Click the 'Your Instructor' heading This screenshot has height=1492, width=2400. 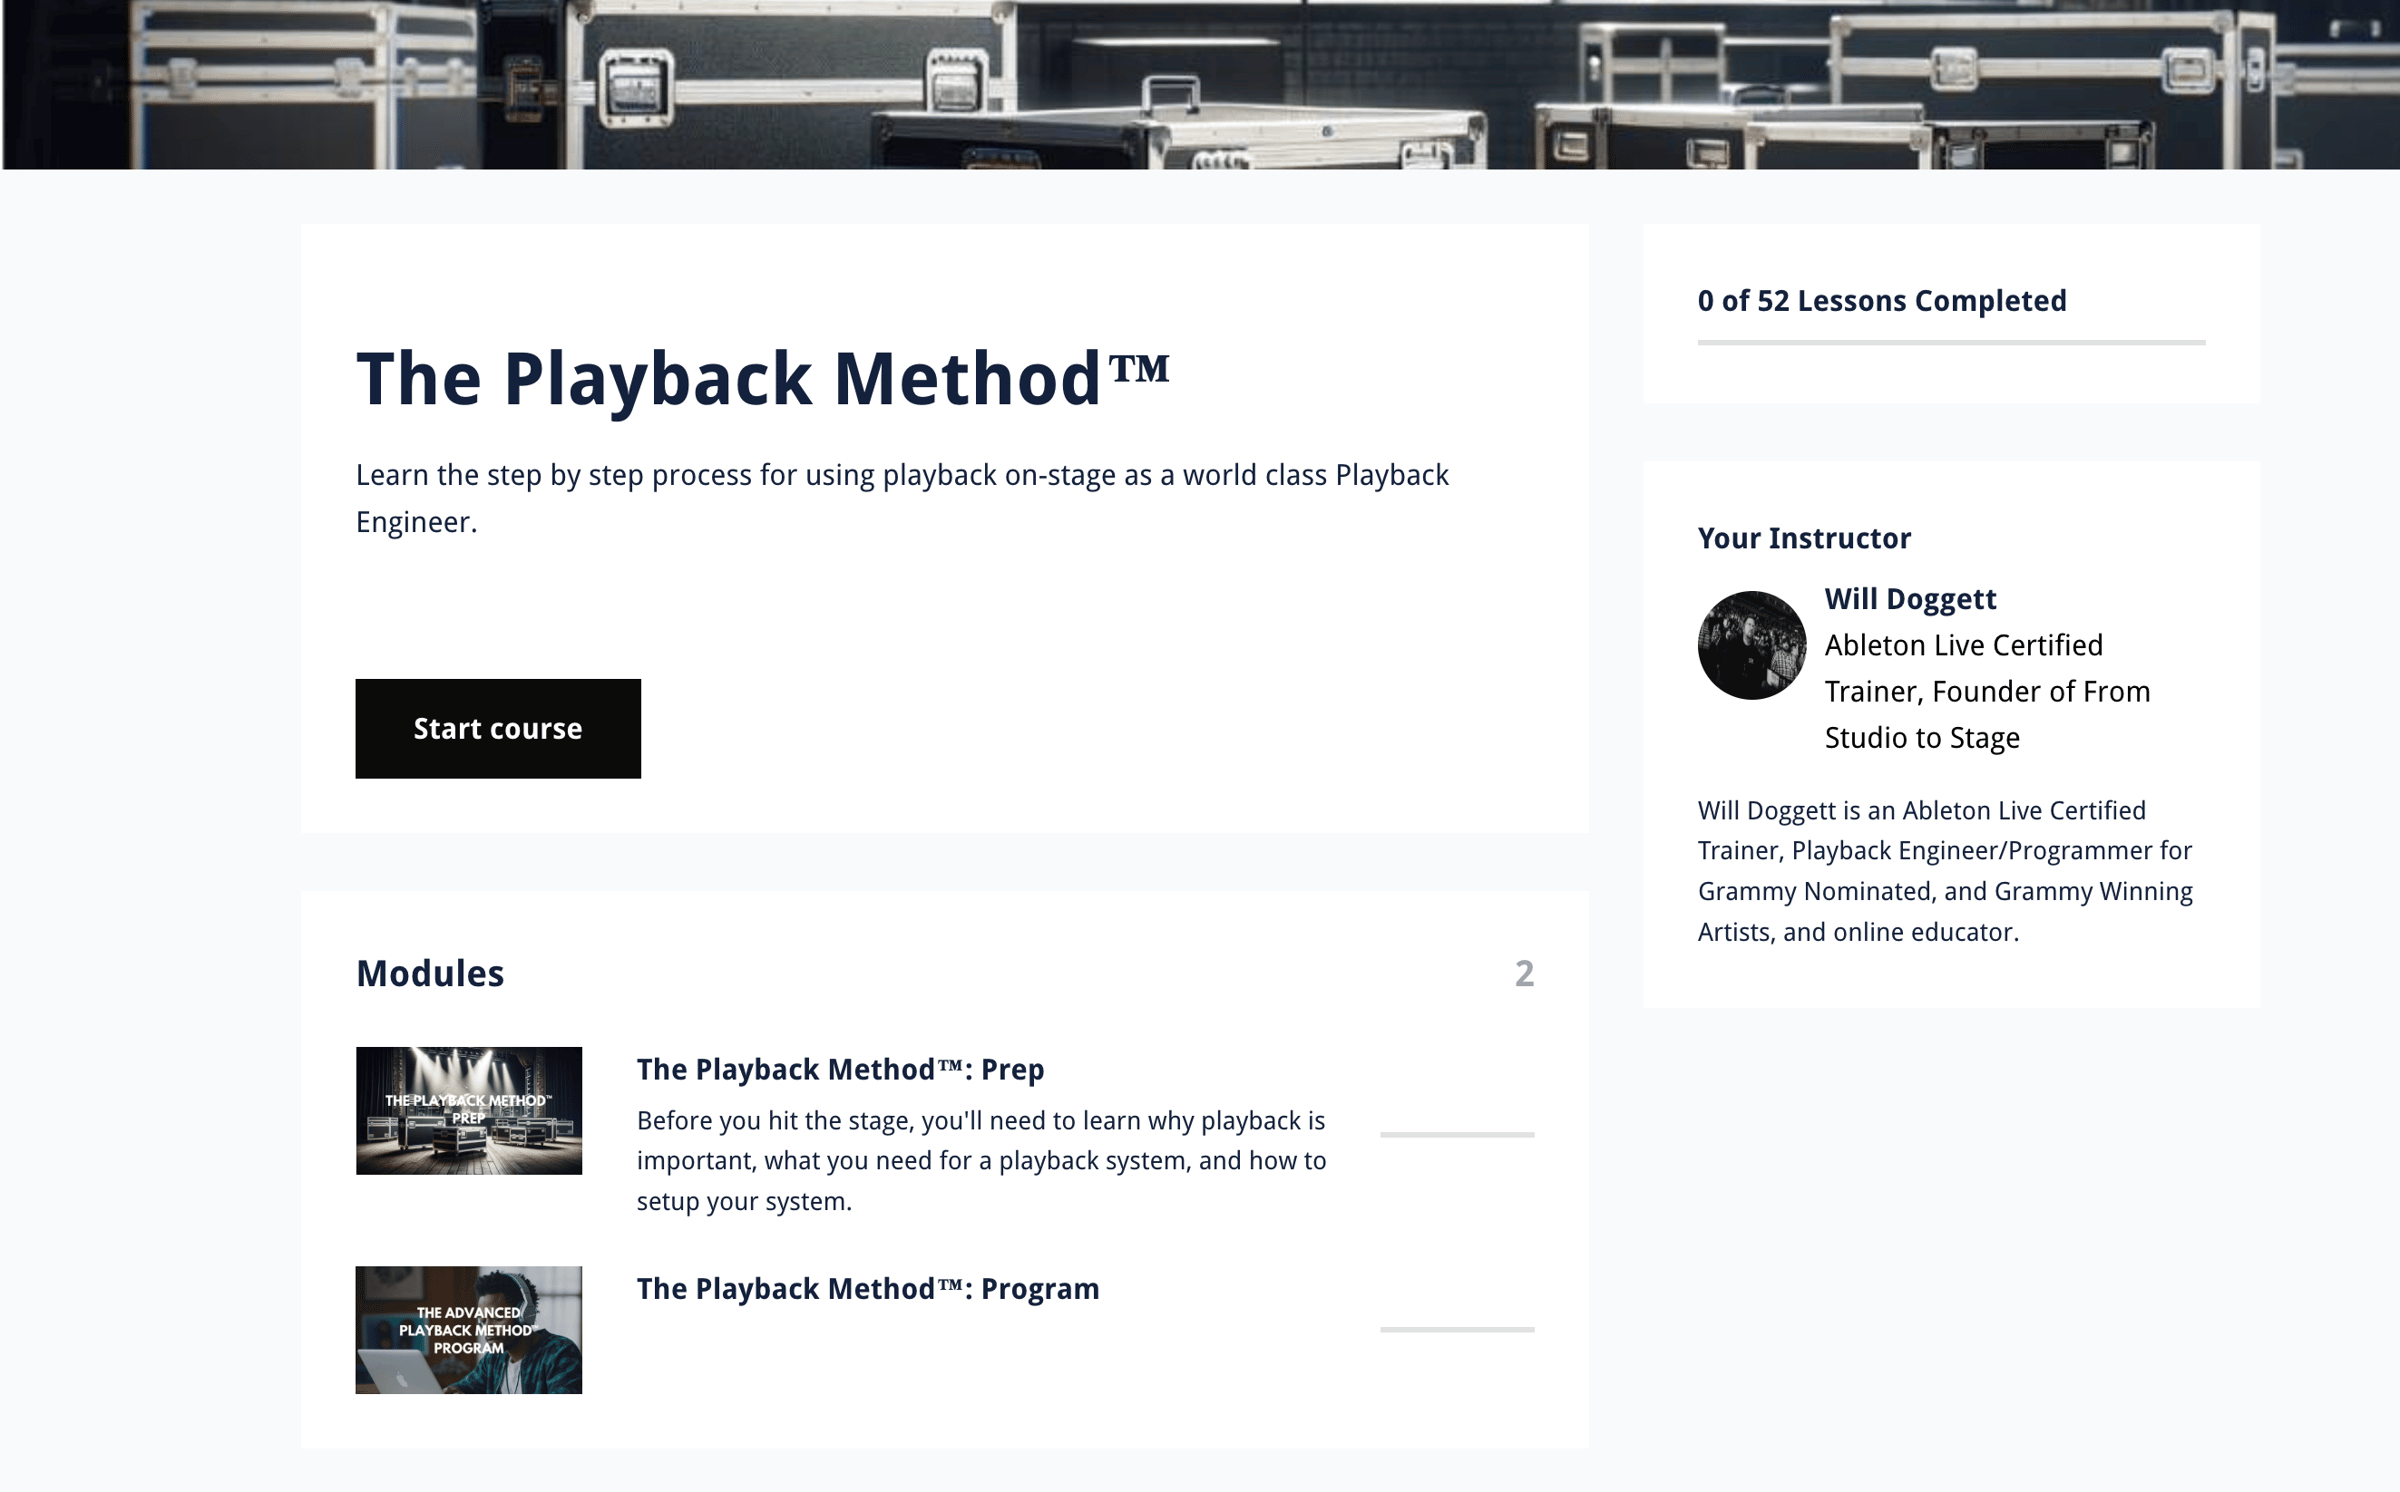[1804, 538]
